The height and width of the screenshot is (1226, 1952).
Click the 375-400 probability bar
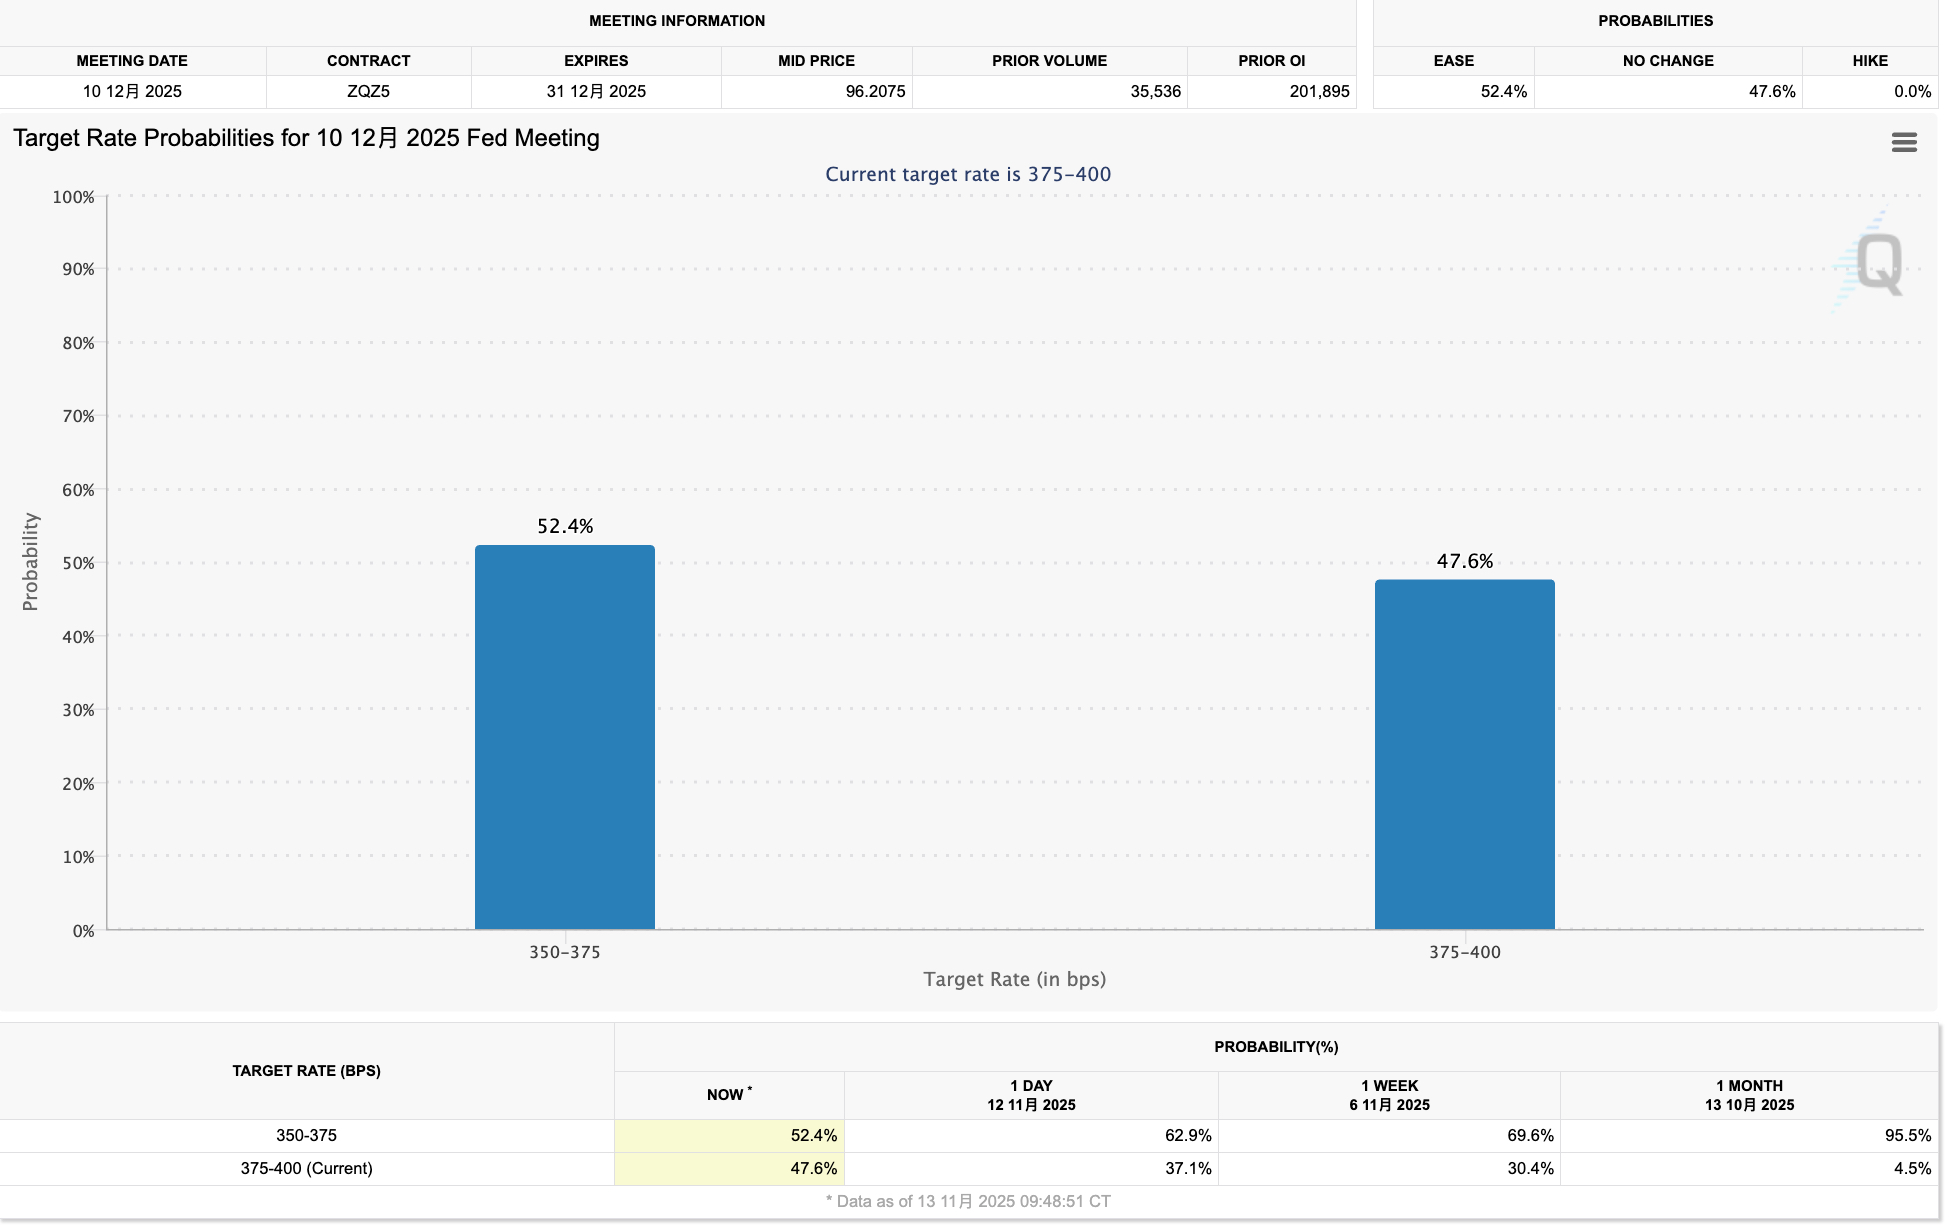(1463, 754)
